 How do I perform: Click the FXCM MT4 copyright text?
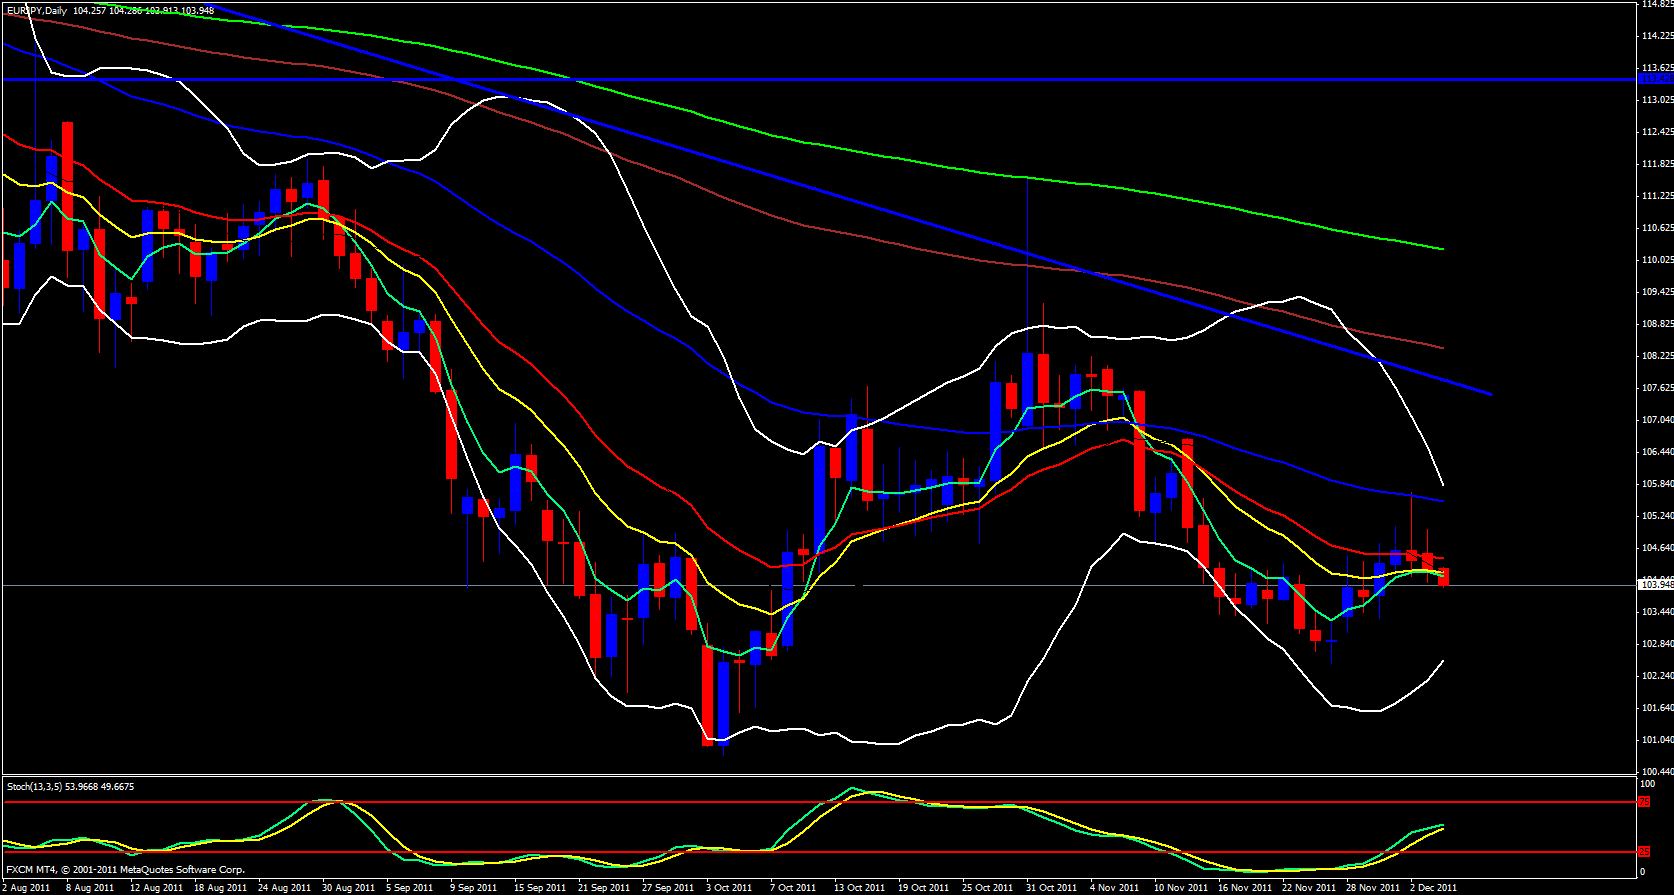point(125,870)
